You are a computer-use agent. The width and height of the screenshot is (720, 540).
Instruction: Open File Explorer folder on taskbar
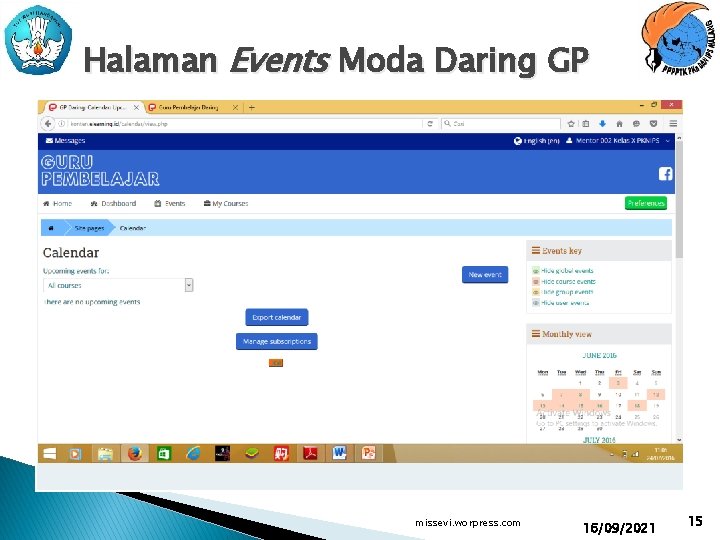click(105, 454)
